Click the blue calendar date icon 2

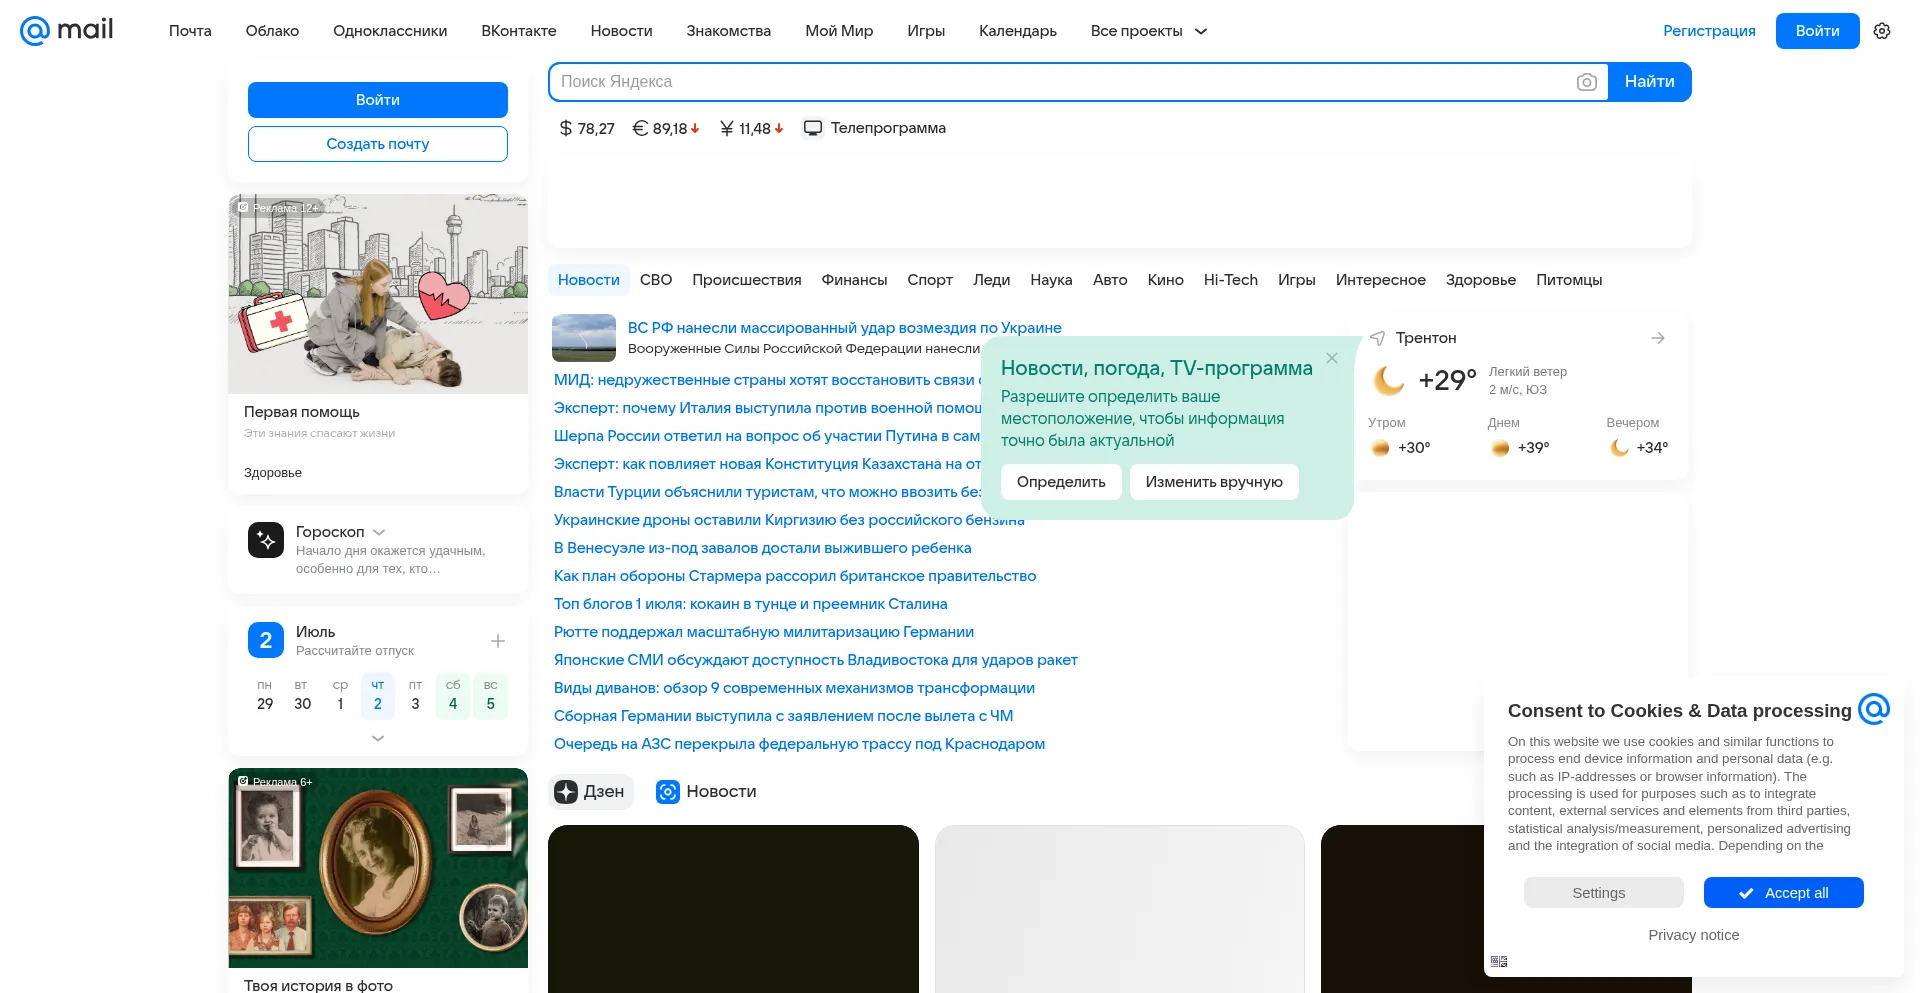[x=266, y=640]
